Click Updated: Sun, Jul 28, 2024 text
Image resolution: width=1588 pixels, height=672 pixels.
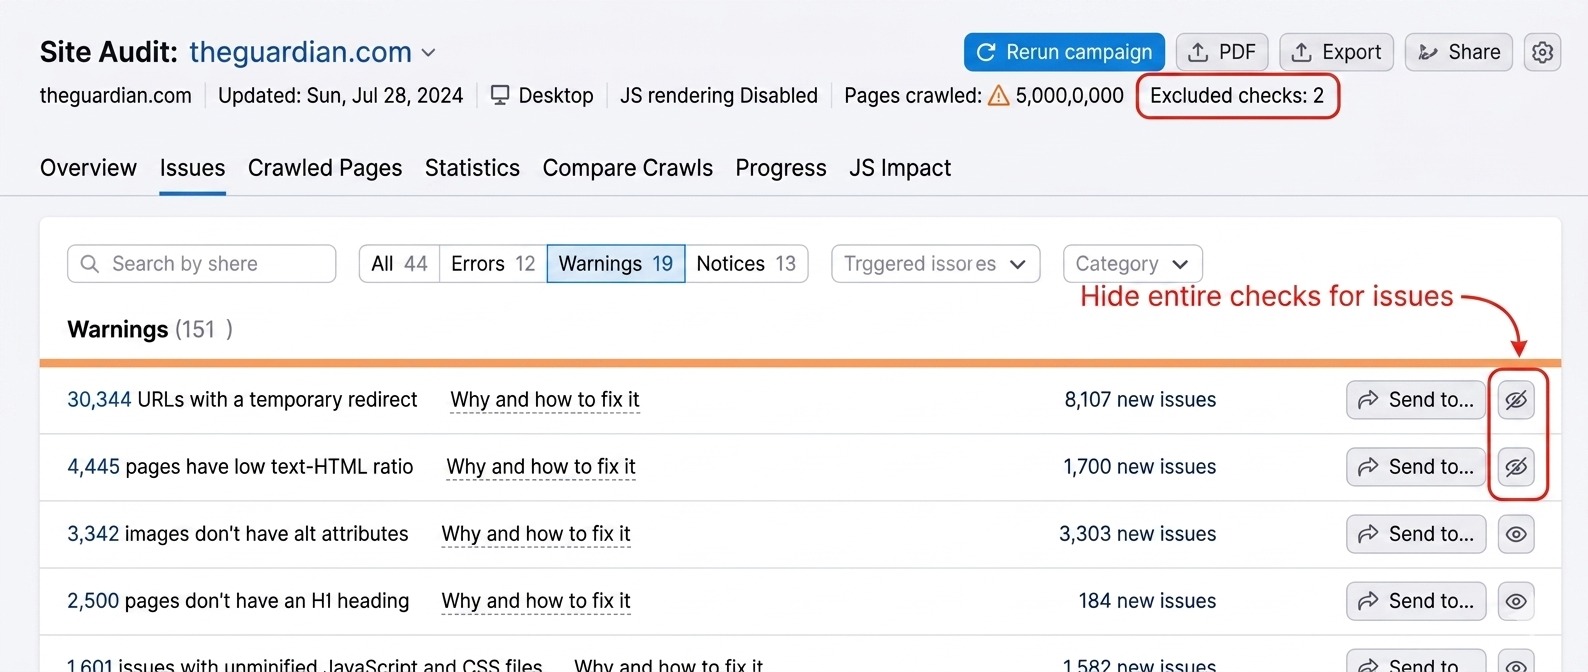click(x=341, y=96)
